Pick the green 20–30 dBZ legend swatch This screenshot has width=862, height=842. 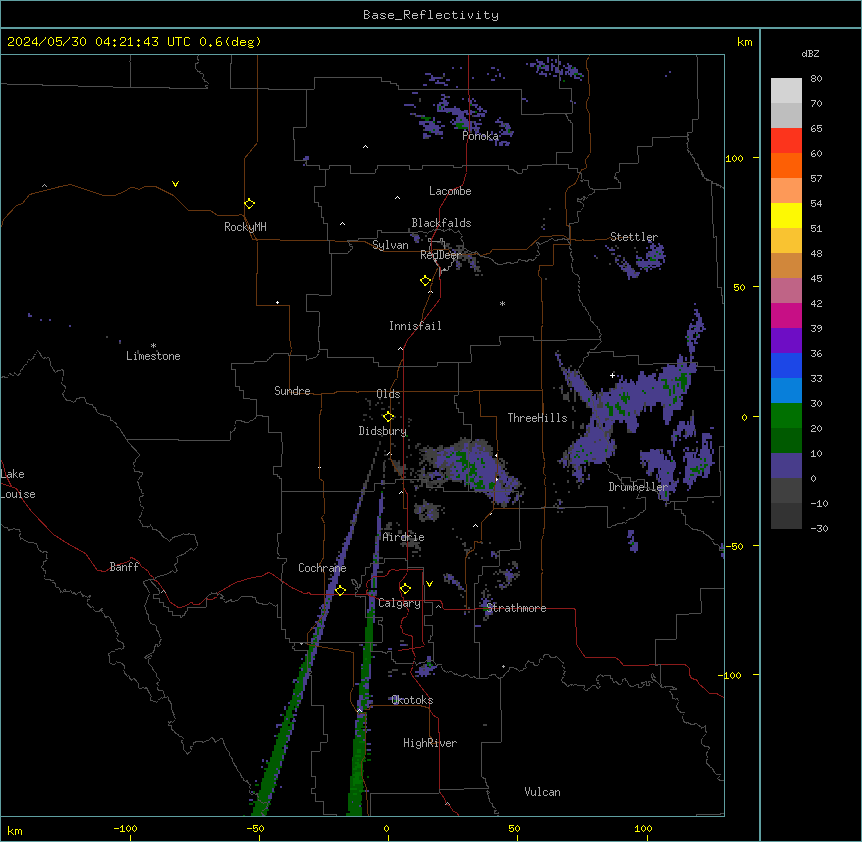click(786, 416)
